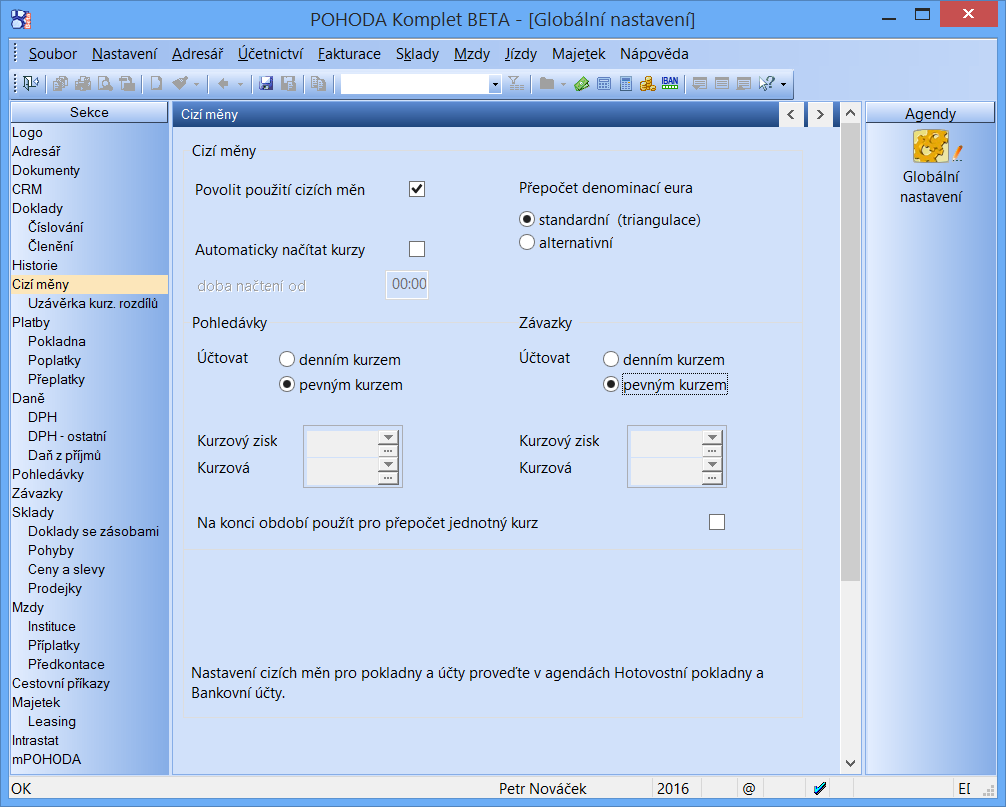Click the vertical scrollbar thumb
This screenshot has width=1006, height=807.
point(850,352)
